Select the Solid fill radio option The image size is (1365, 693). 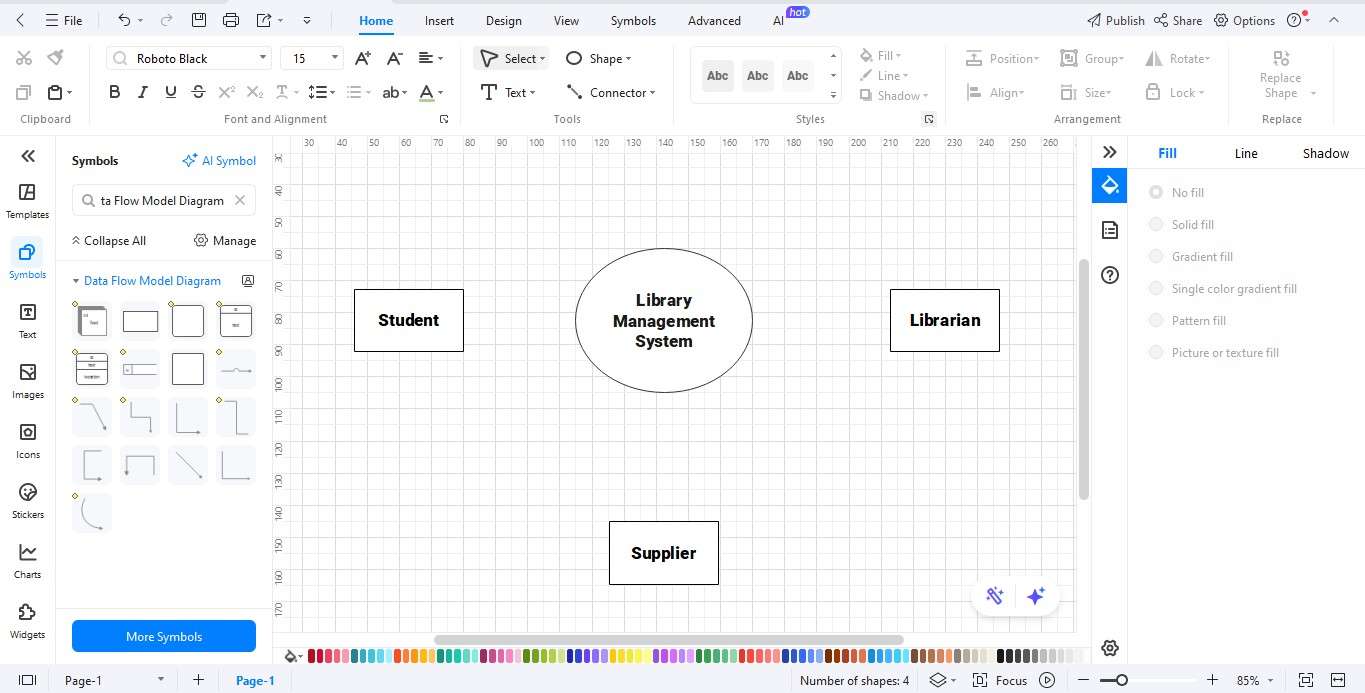1156,224
